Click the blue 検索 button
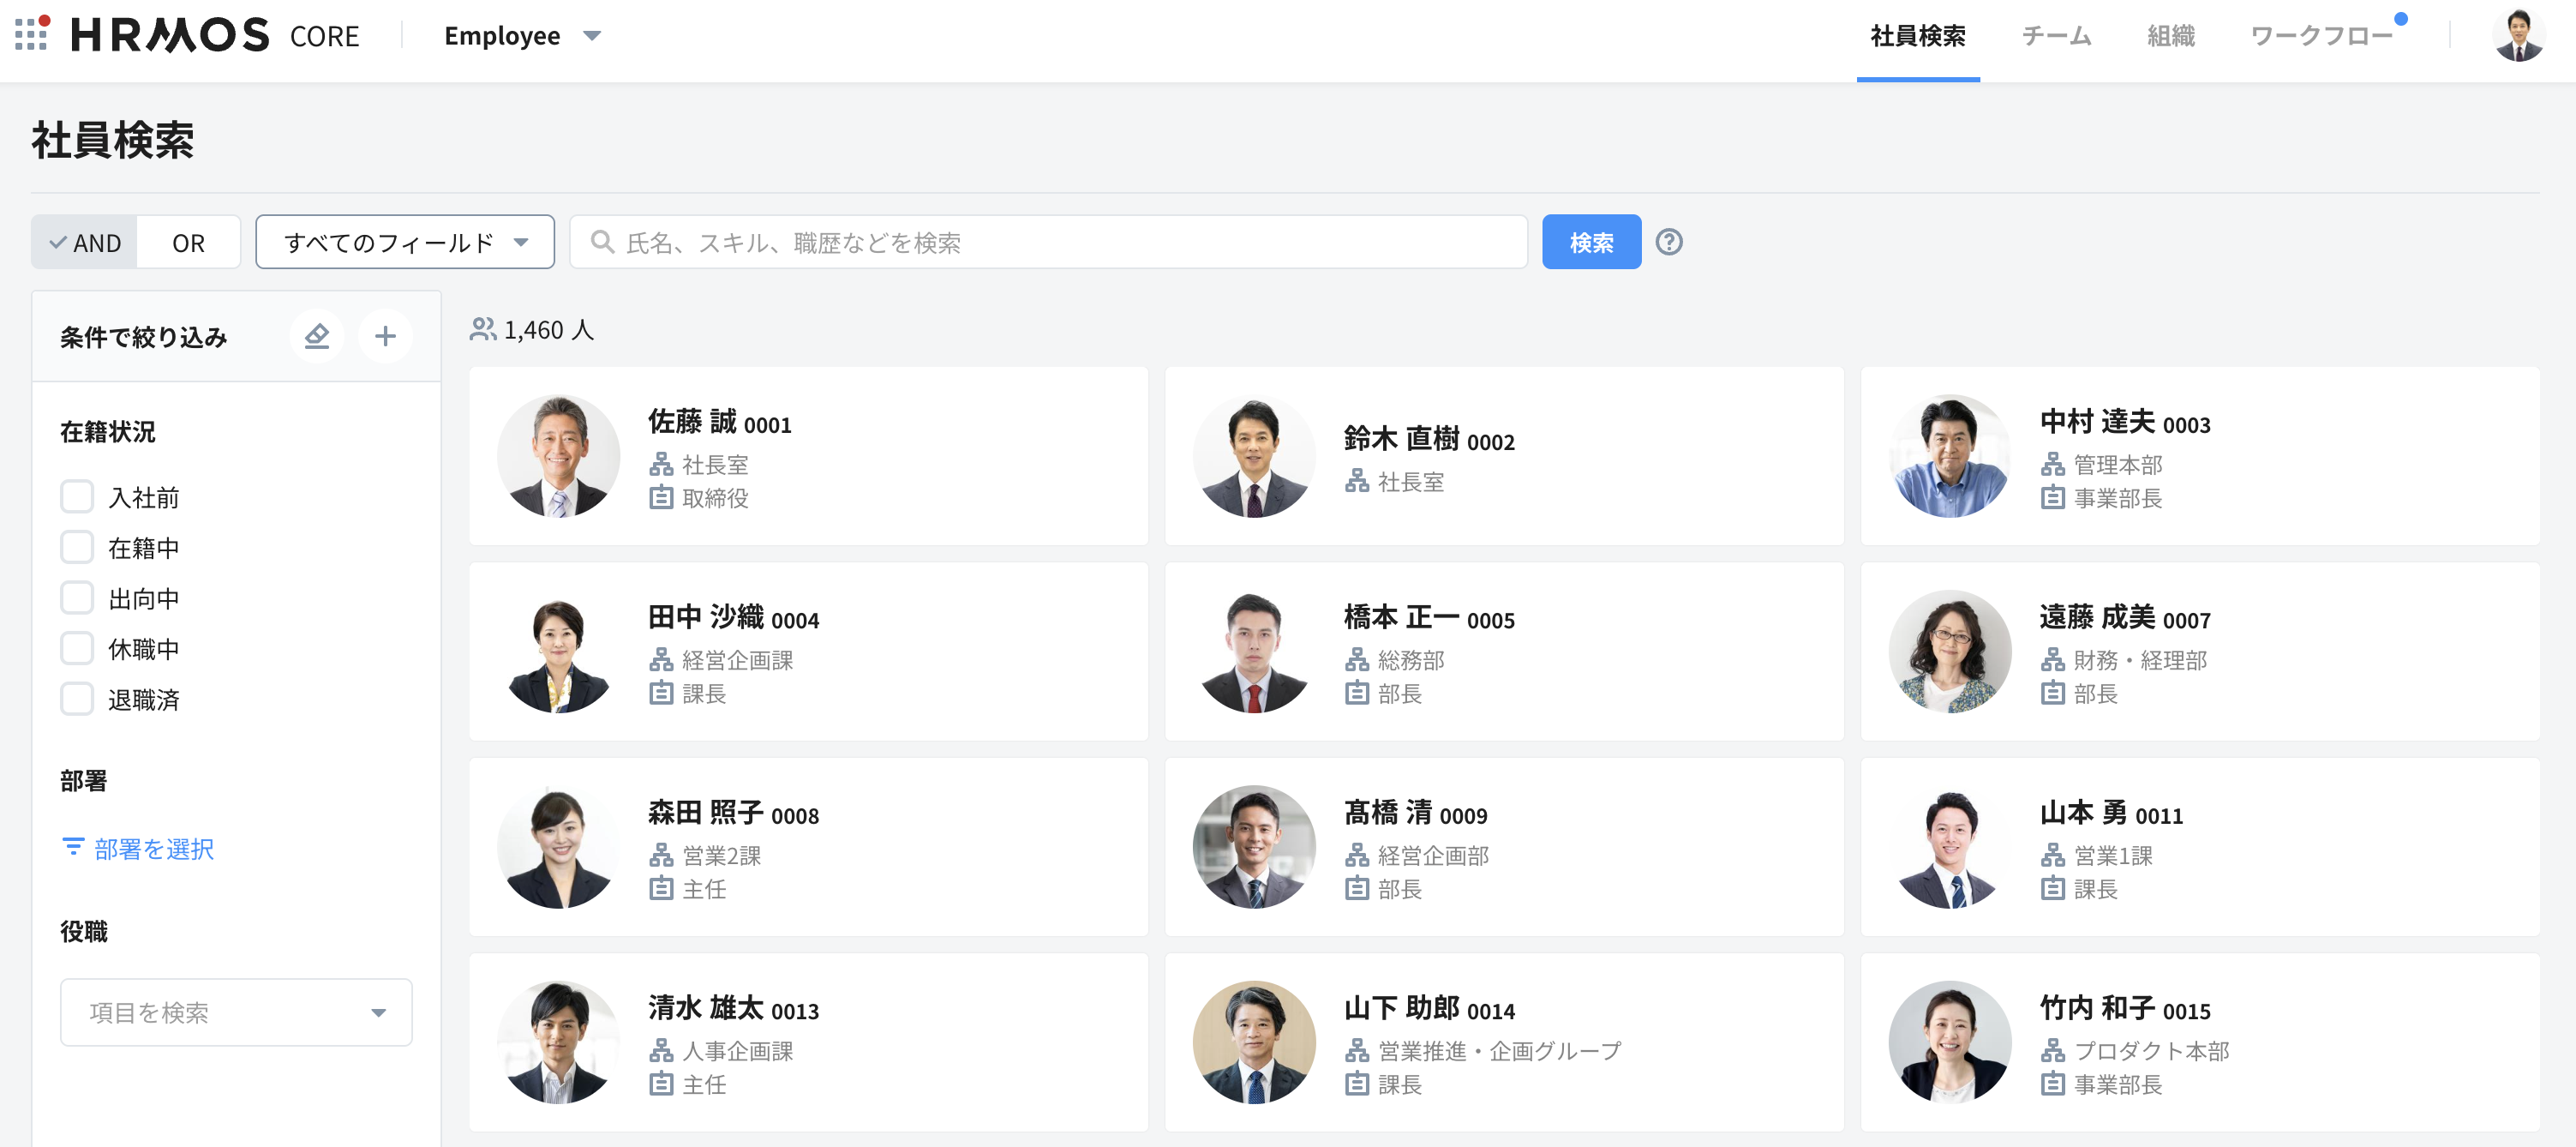Screen dimensions: 2576x1147 (x=1591, y=242)
